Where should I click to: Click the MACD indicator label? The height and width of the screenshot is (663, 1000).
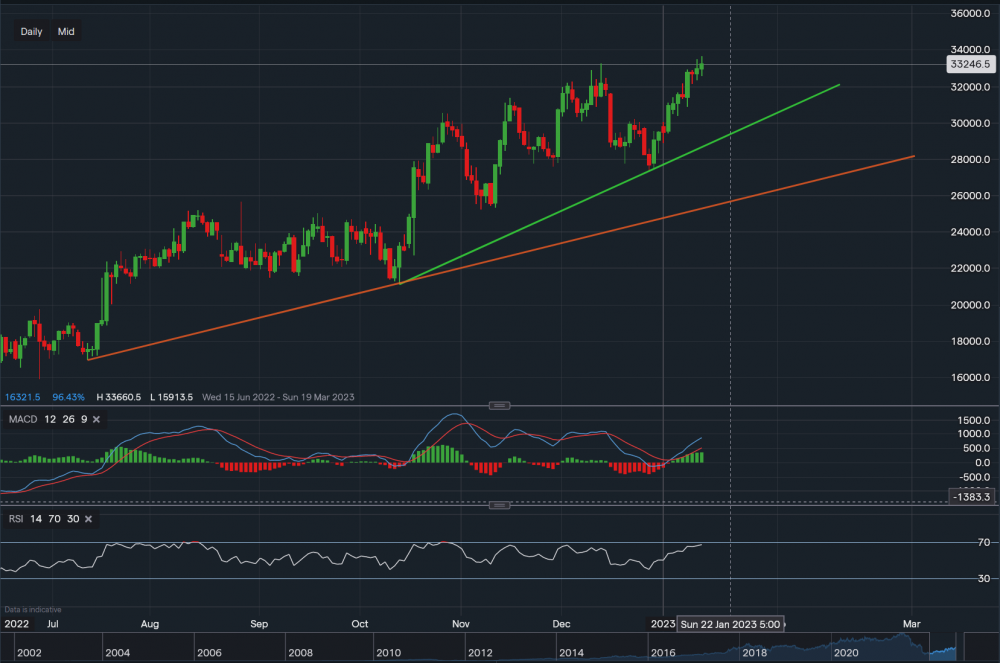click(x=21, y=419)
